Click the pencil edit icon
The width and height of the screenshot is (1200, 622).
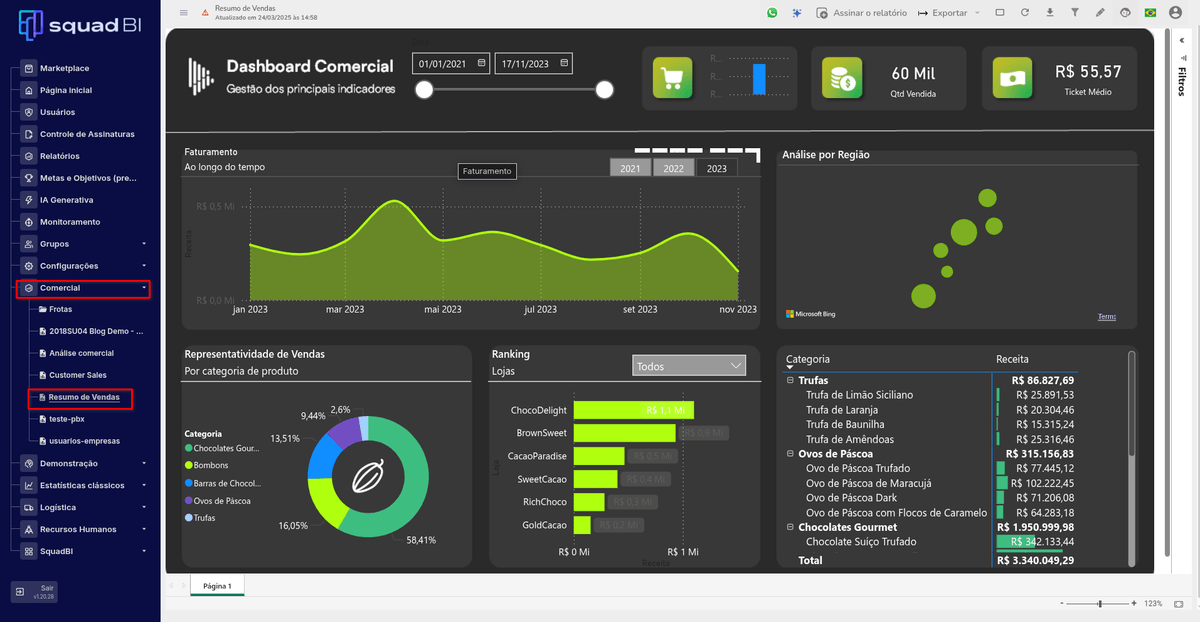1100,13
